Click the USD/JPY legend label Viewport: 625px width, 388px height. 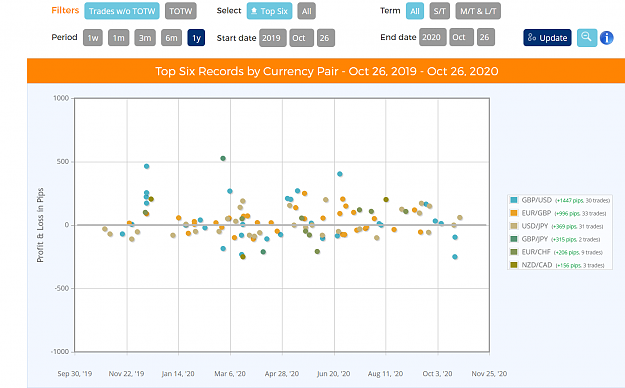pyautogui.click(x=535, y=226)
